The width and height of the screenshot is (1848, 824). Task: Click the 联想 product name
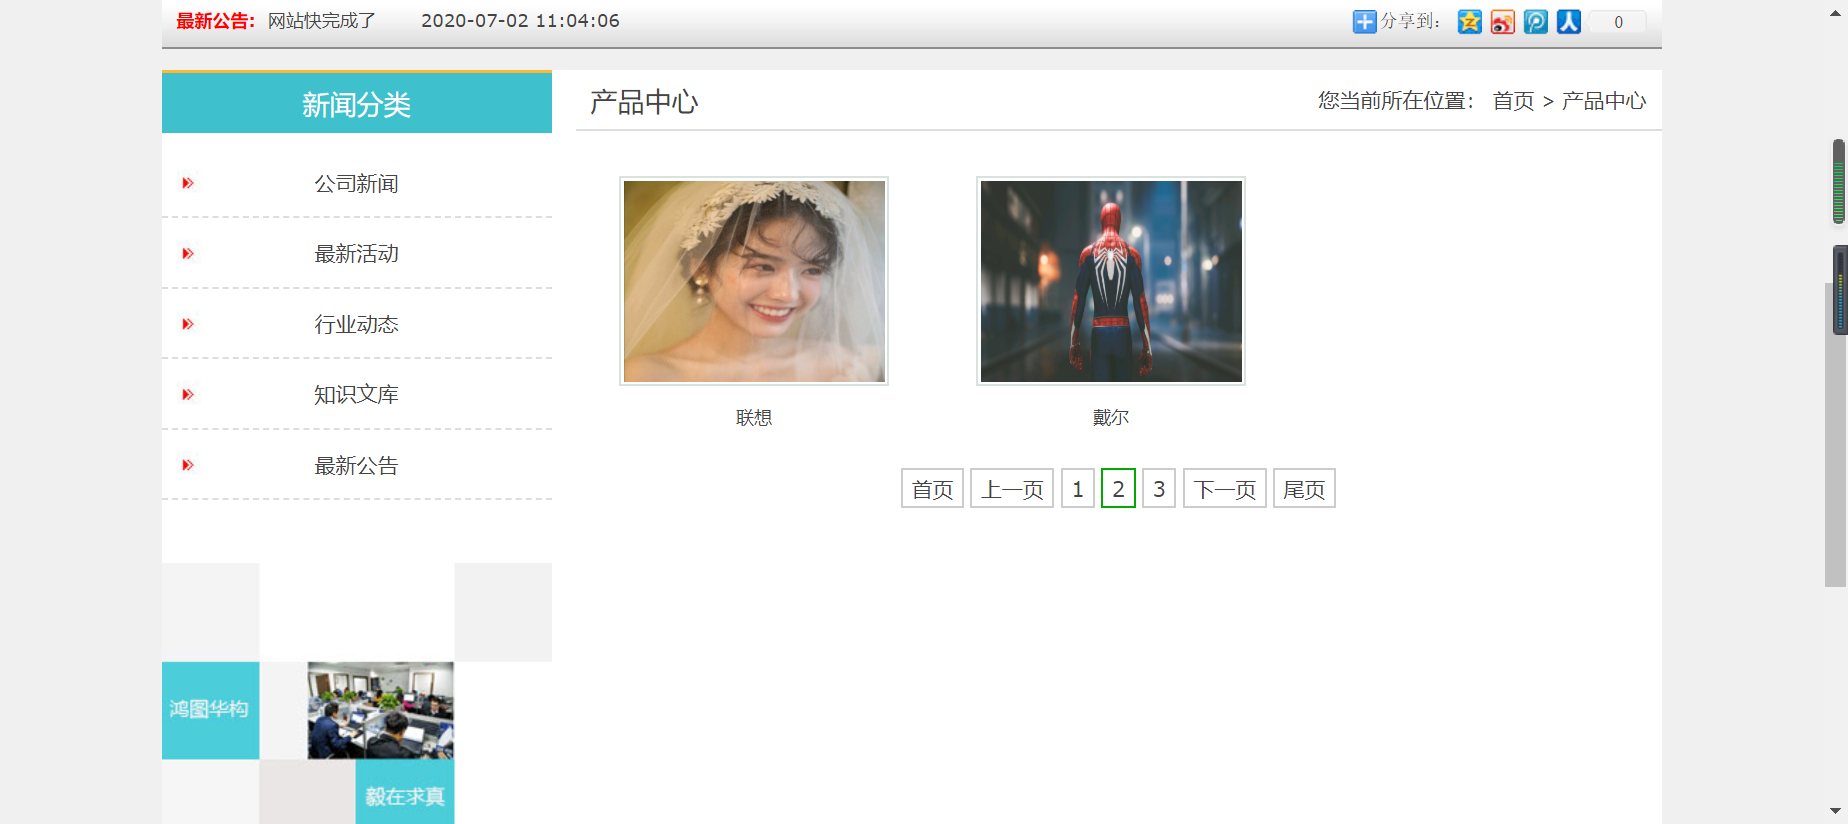click(754, 418)
